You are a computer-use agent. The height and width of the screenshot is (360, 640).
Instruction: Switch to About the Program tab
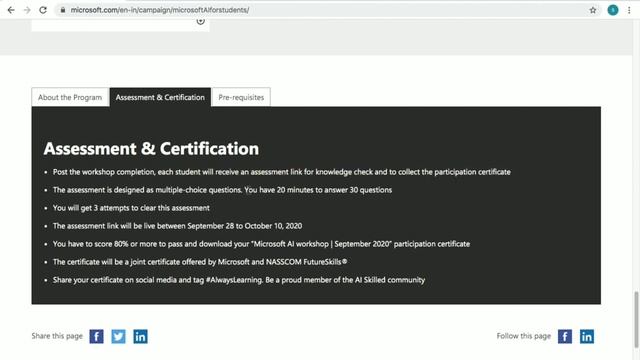[70, 97]
